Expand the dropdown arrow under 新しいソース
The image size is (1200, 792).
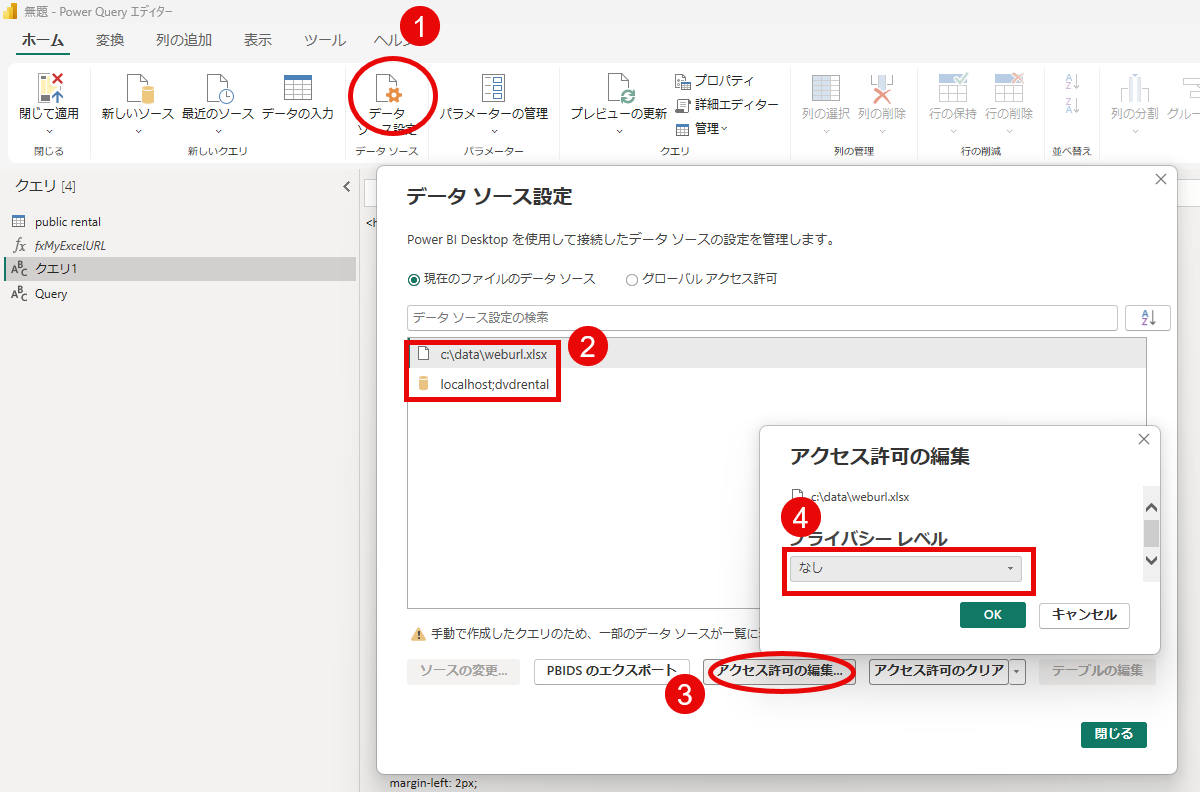click(138, 131)
